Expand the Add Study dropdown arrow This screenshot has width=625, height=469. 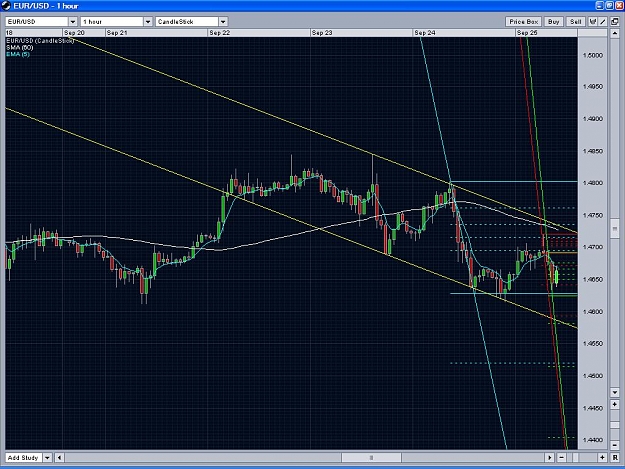(x=47, y=457)
